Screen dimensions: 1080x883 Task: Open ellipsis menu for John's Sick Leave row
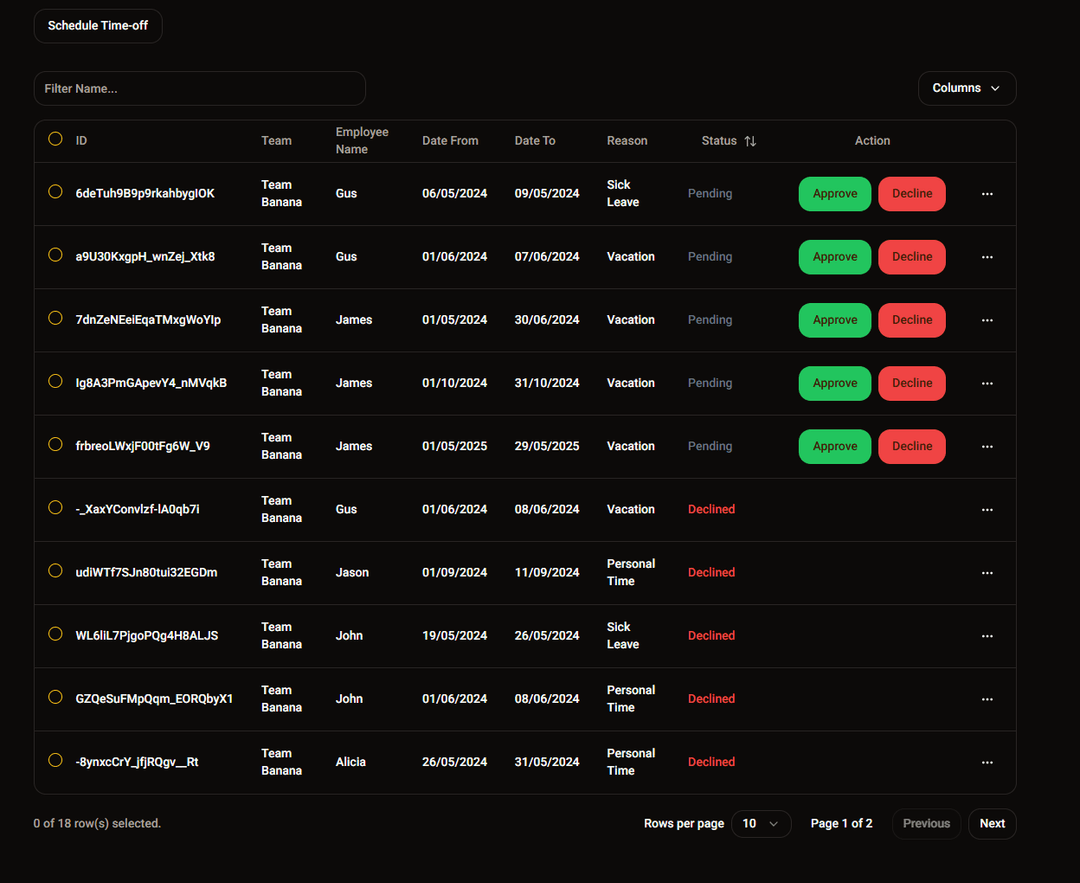(x=987, y=636)
